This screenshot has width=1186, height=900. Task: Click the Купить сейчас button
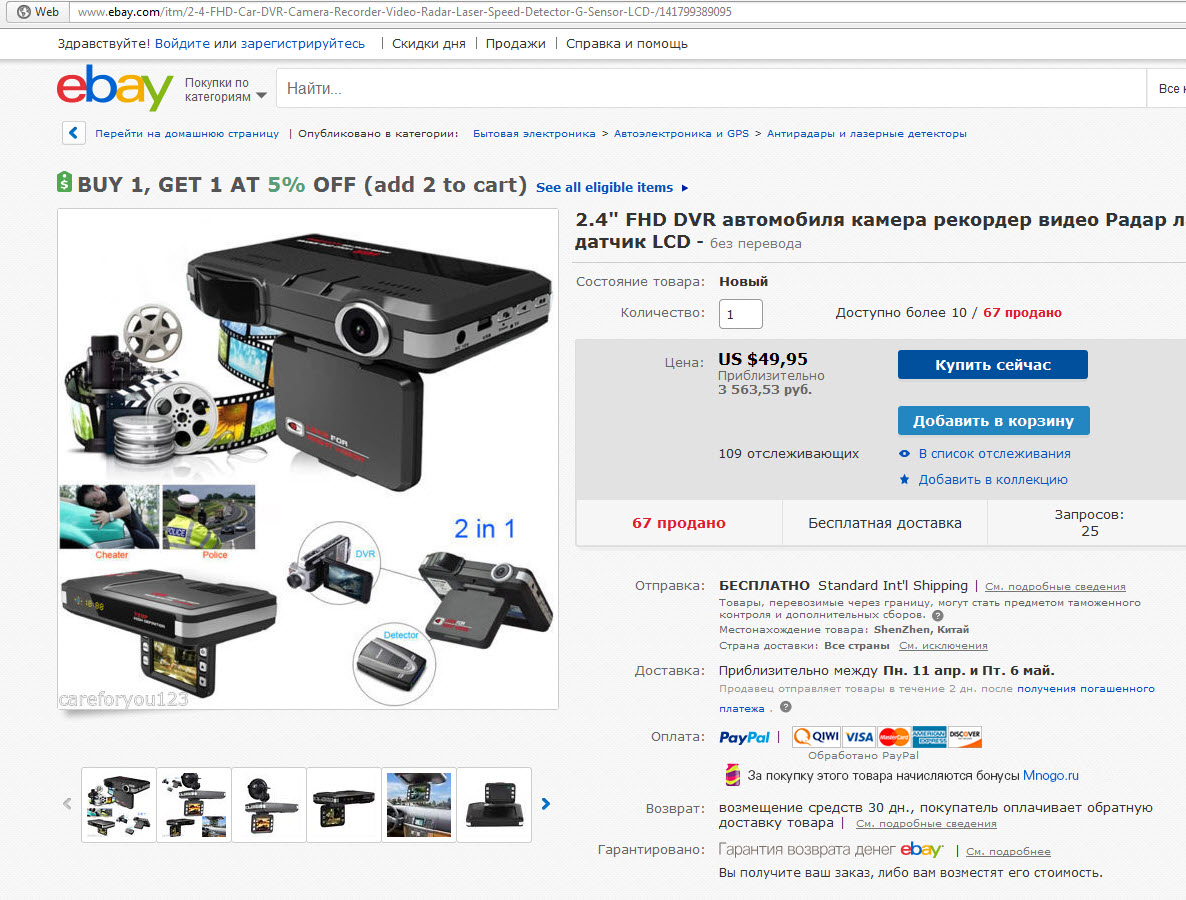pyautogui.click(x=992, y=365)
